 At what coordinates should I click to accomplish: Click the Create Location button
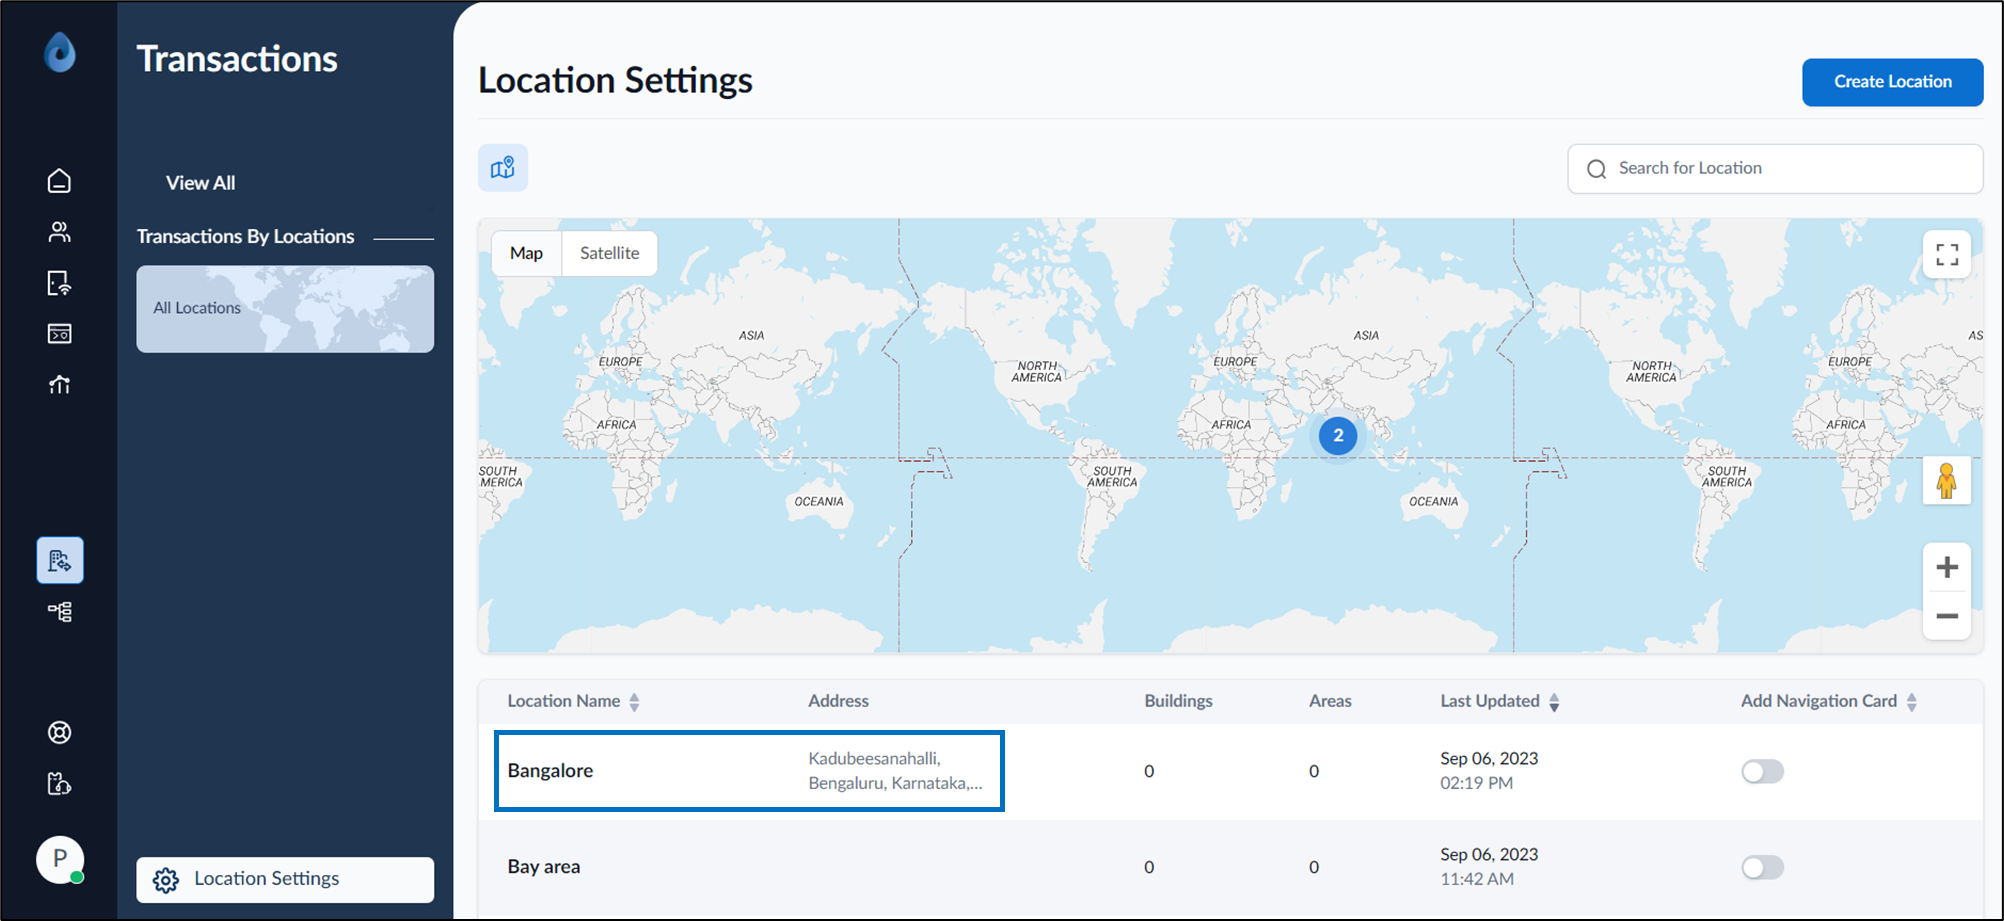1892,82
